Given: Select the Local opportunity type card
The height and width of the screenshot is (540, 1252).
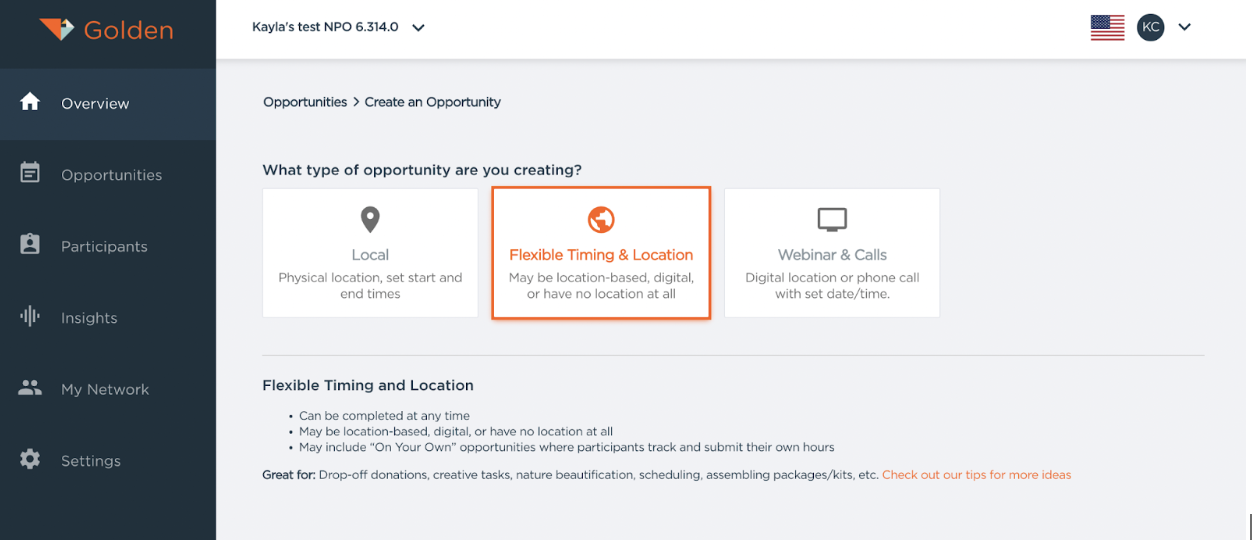Looking at the screenshot, I should 370,253.
